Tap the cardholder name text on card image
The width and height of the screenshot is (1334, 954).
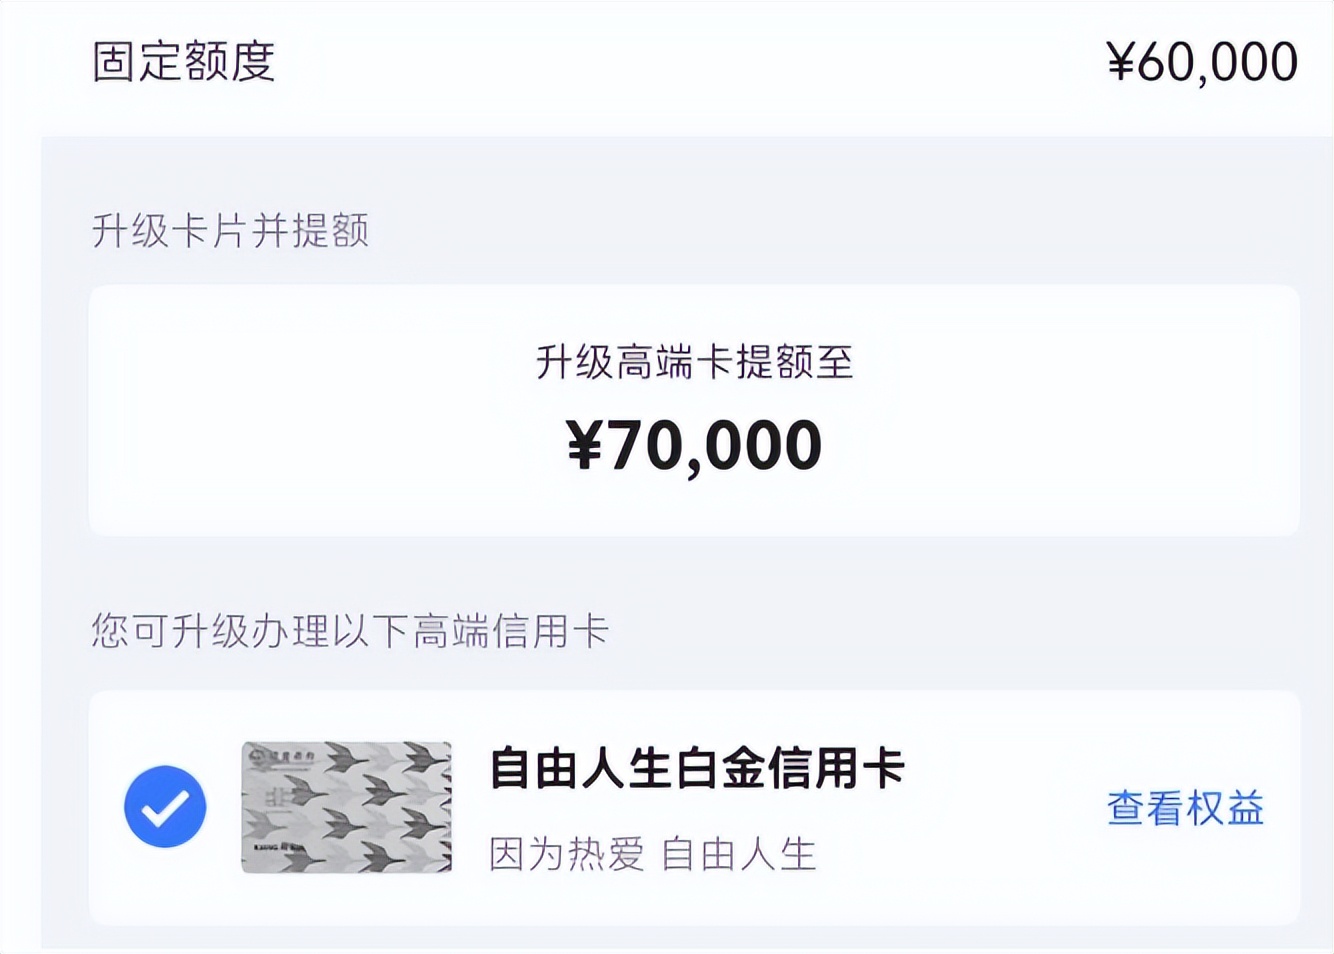click(x=278, y=849)
